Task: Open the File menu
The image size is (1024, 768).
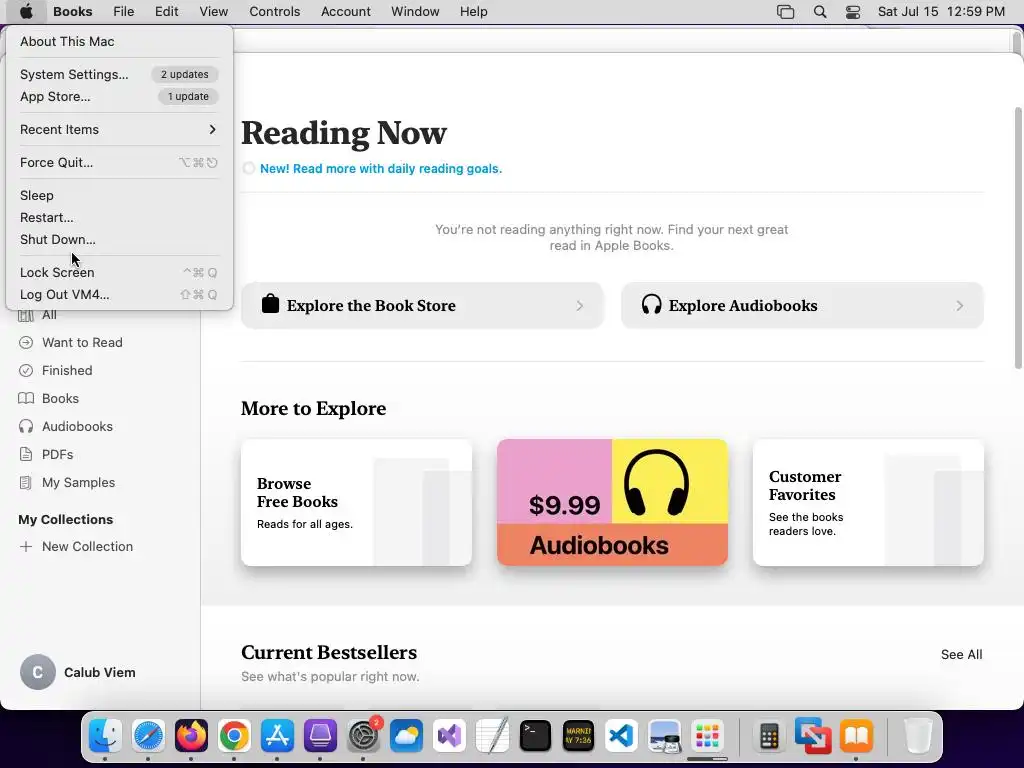Action: pos(123,11)
